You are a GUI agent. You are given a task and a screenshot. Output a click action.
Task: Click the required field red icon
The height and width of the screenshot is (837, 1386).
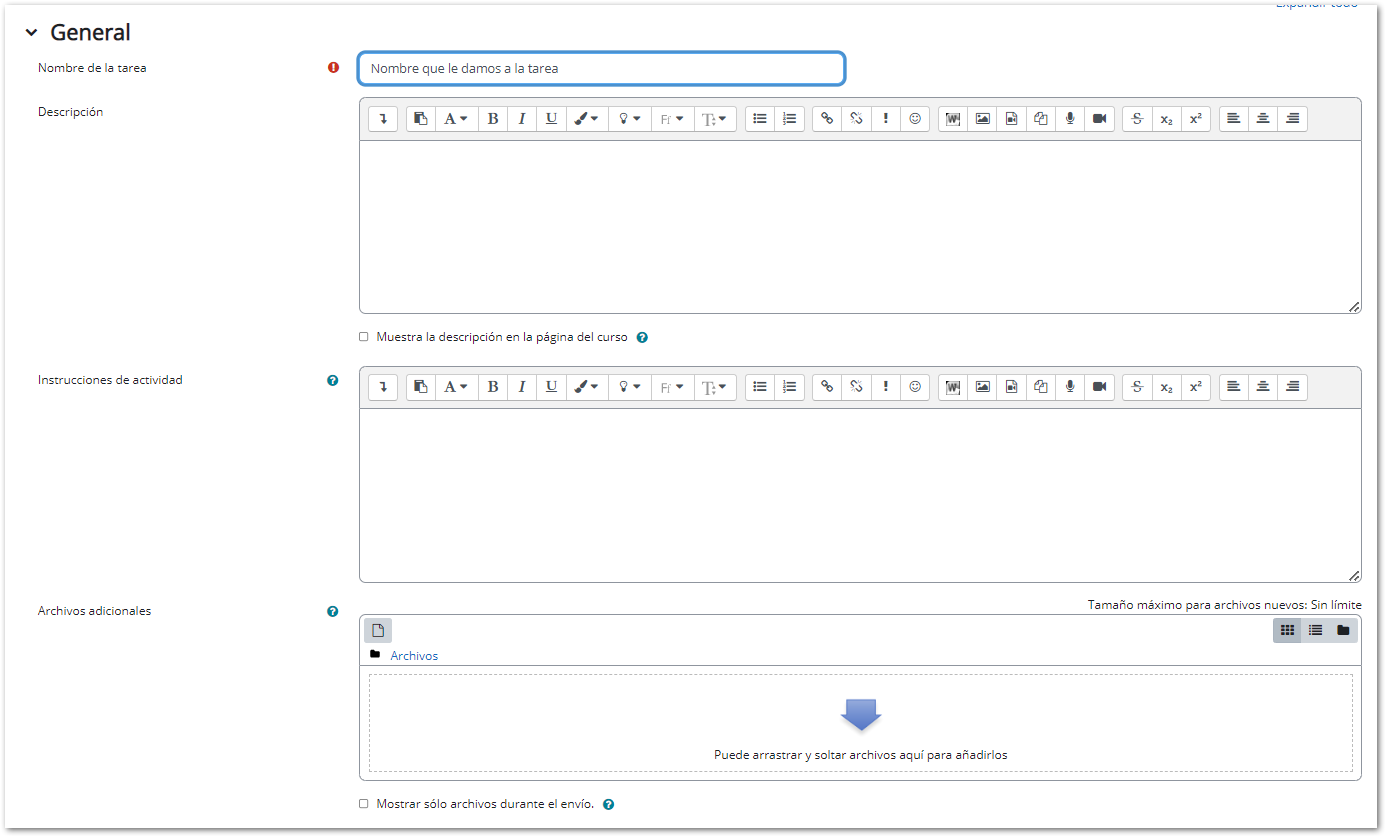pyautogui.click(x=334, y=68)
